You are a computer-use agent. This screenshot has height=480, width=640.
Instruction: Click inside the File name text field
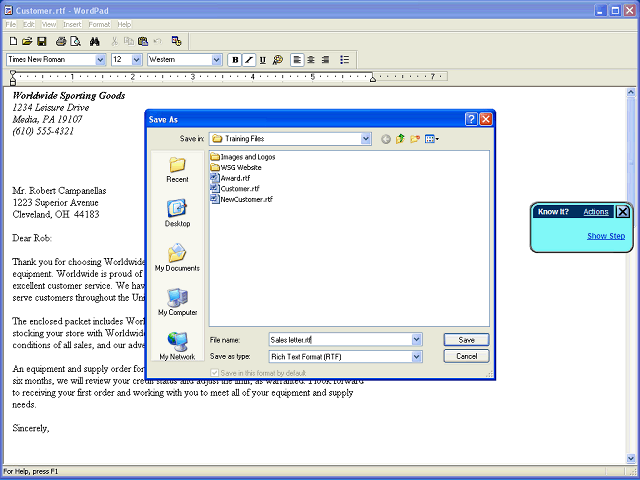(340, 340)
